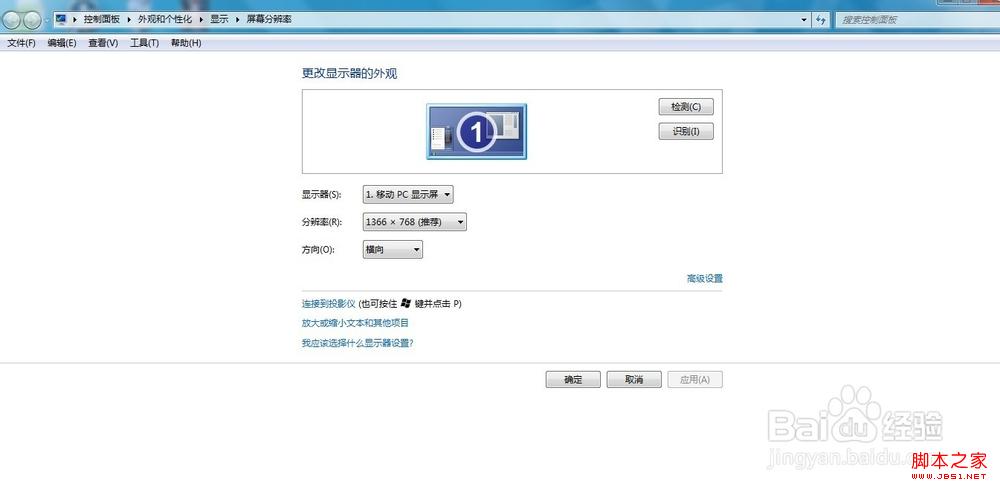Open the address bar history dropdown arrow
Image resolution: width=1000 pixels, height=492 pixels.
[x=804, y=20]
